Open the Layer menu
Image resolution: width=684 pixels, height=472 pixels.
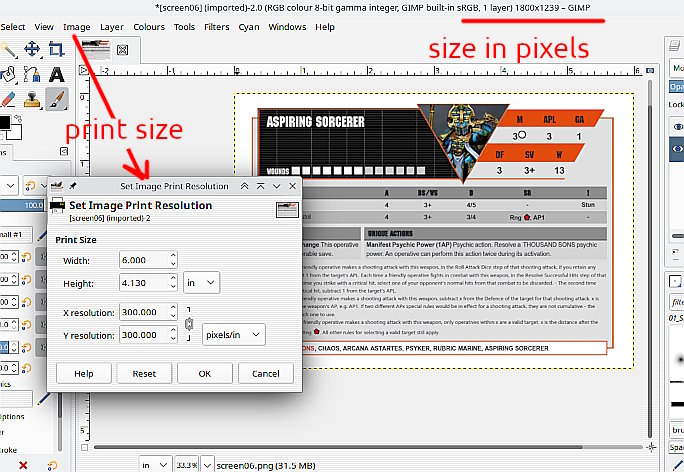(x=112, y=27)
